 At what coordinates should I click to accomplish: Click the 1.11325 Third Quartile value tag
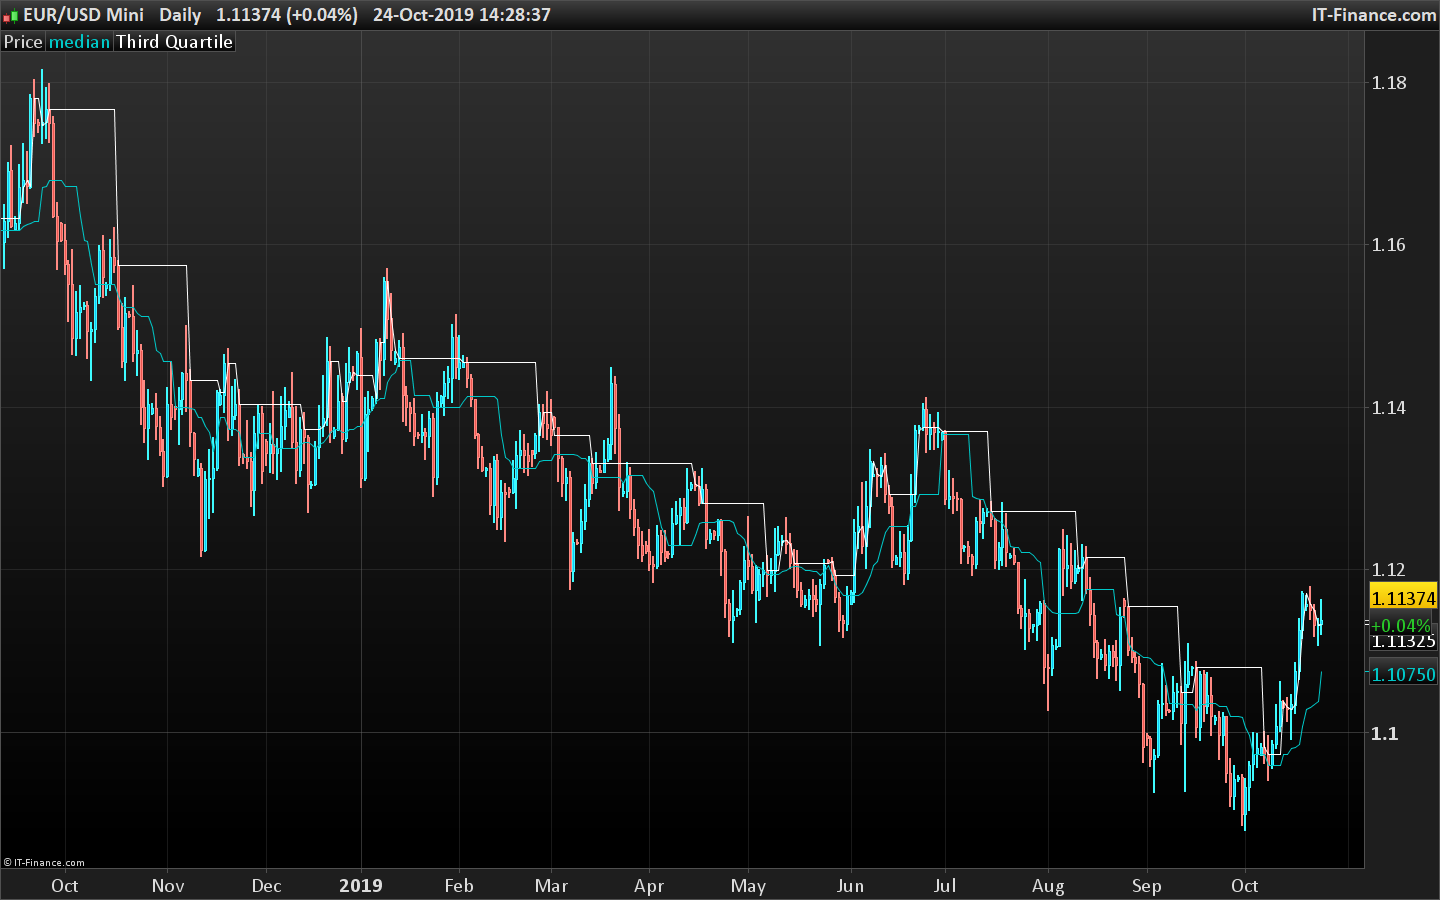1403,641
